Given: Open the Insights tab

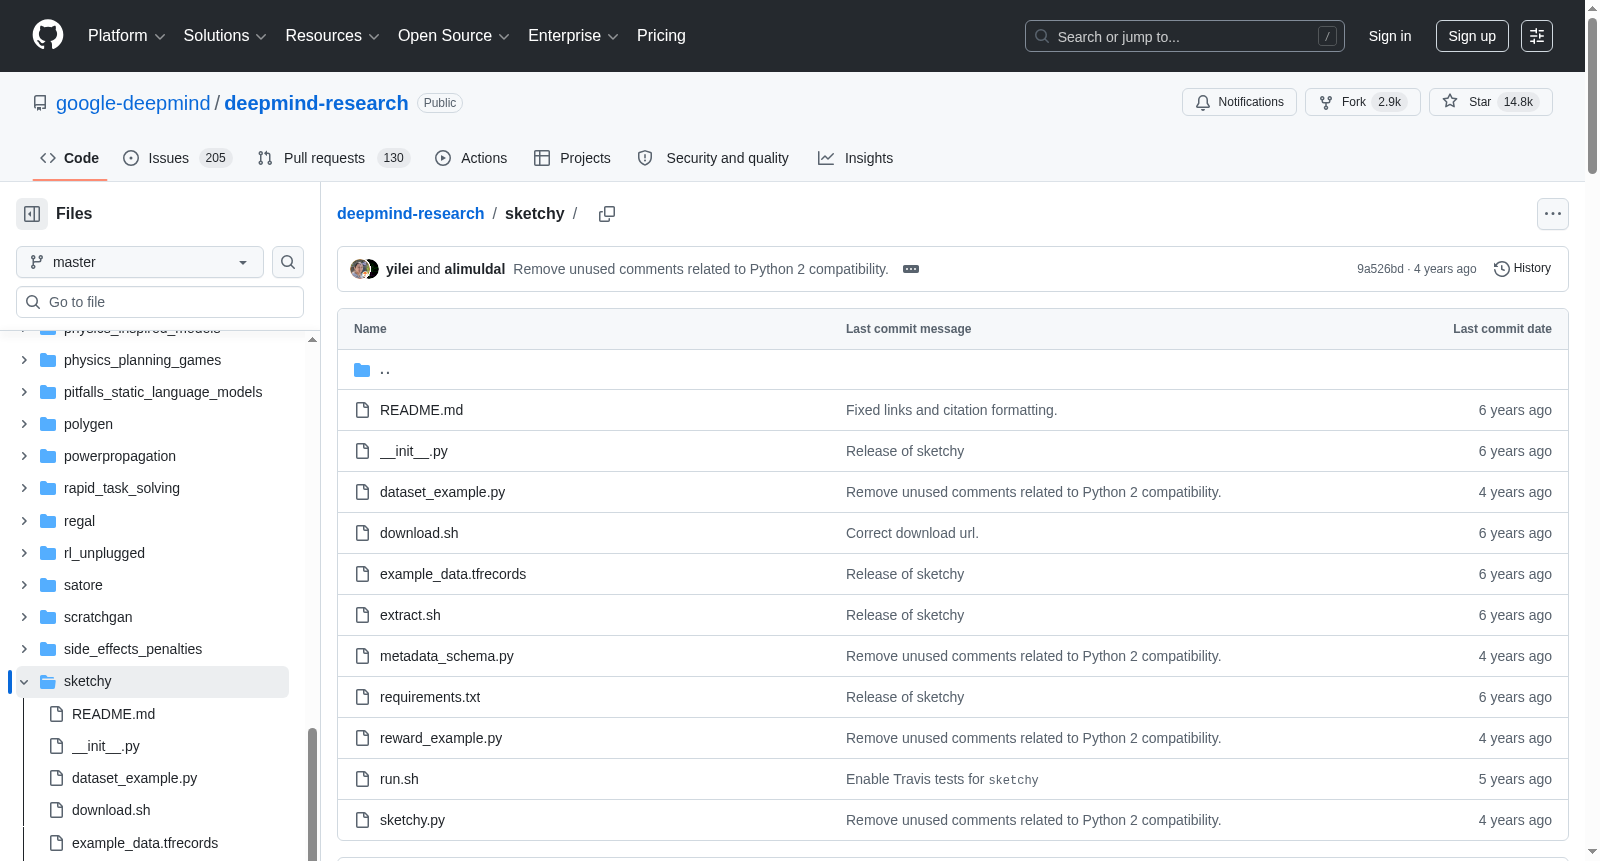Looking at the screenshot, I should [855, 158].
